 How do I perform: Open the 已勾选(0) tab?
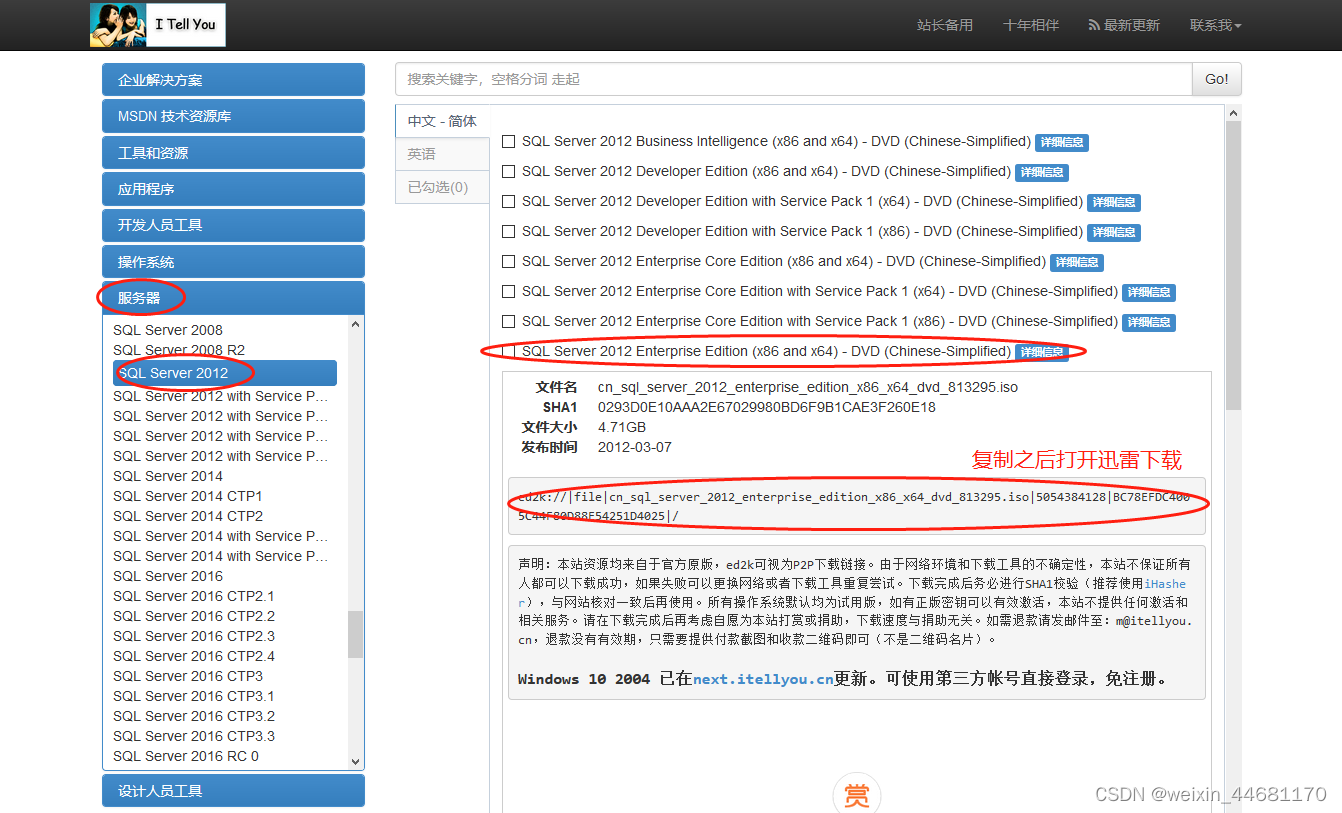click(442, 187)
